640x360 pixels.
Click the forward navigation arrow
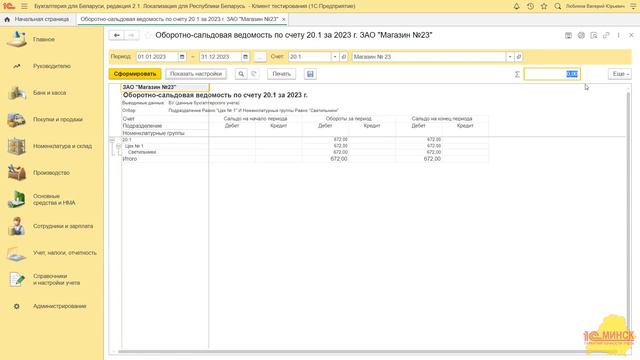(131, 36)
